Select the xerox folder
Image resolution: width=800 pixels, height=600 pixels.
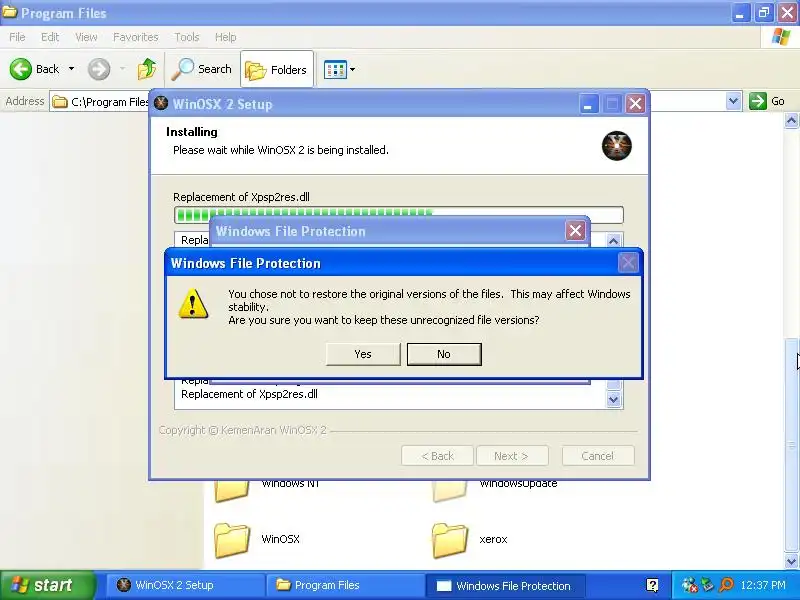tap(469, 540)
